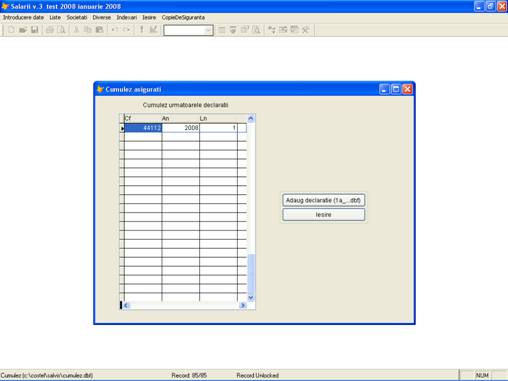Open the Introducere date menu
This screenshot has height=381, width=508.
pyautogui.click(x=23, y=17)
